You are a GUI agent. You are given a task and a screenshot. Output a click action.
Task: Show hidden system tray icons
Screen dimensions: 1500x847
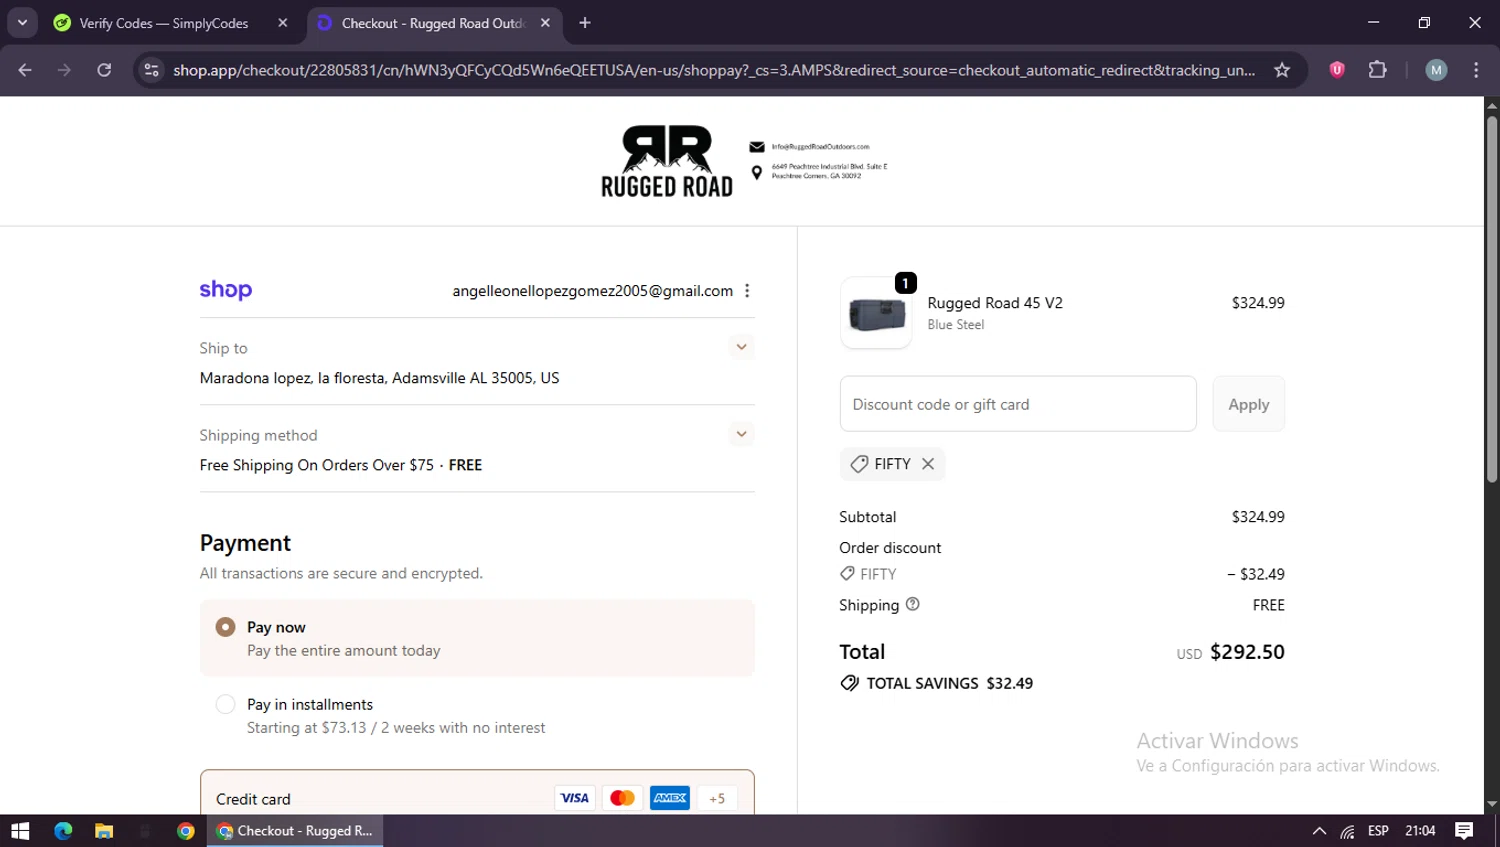click(1319, 831)
